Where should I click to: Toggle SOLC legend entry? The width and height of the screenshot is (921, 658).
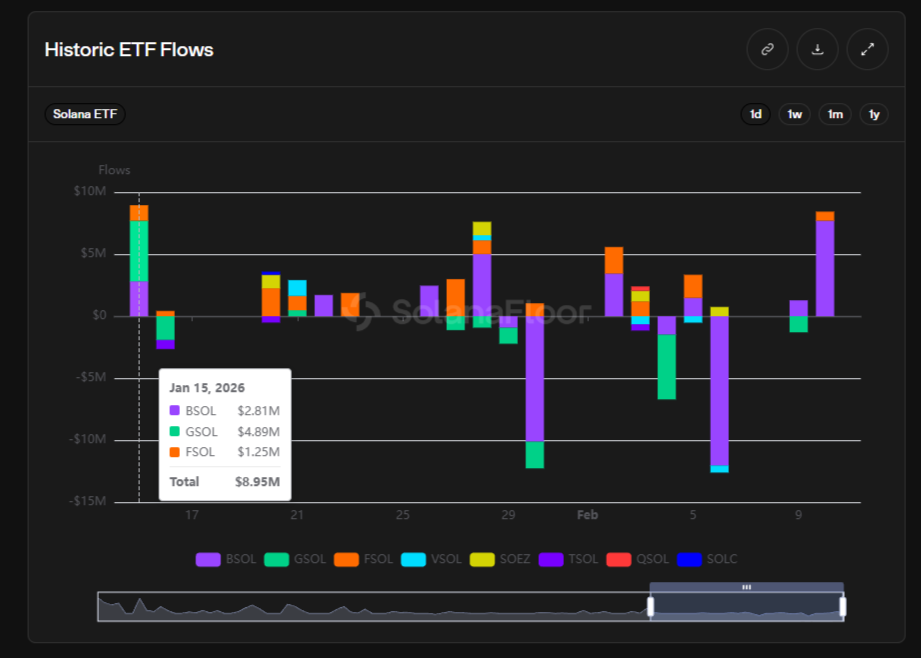707,559
